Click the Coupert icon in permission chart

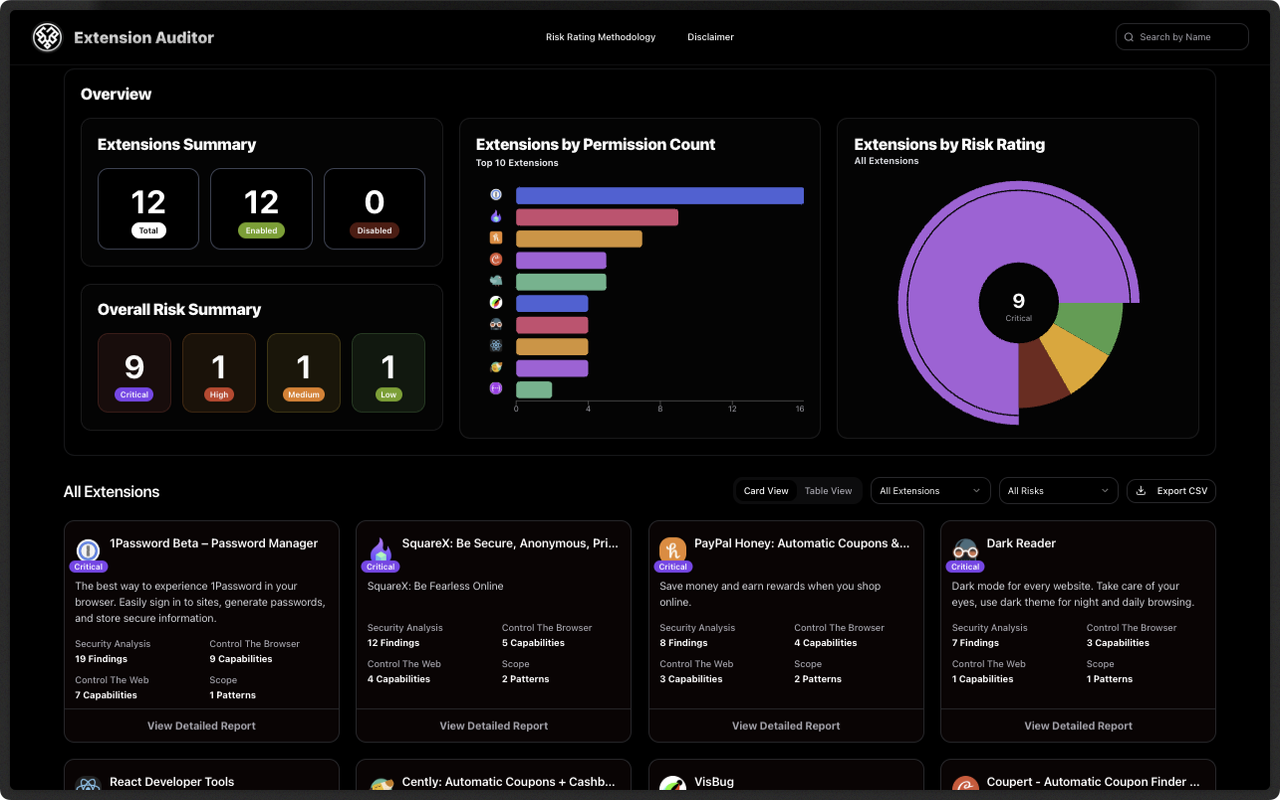coord(495,260)
